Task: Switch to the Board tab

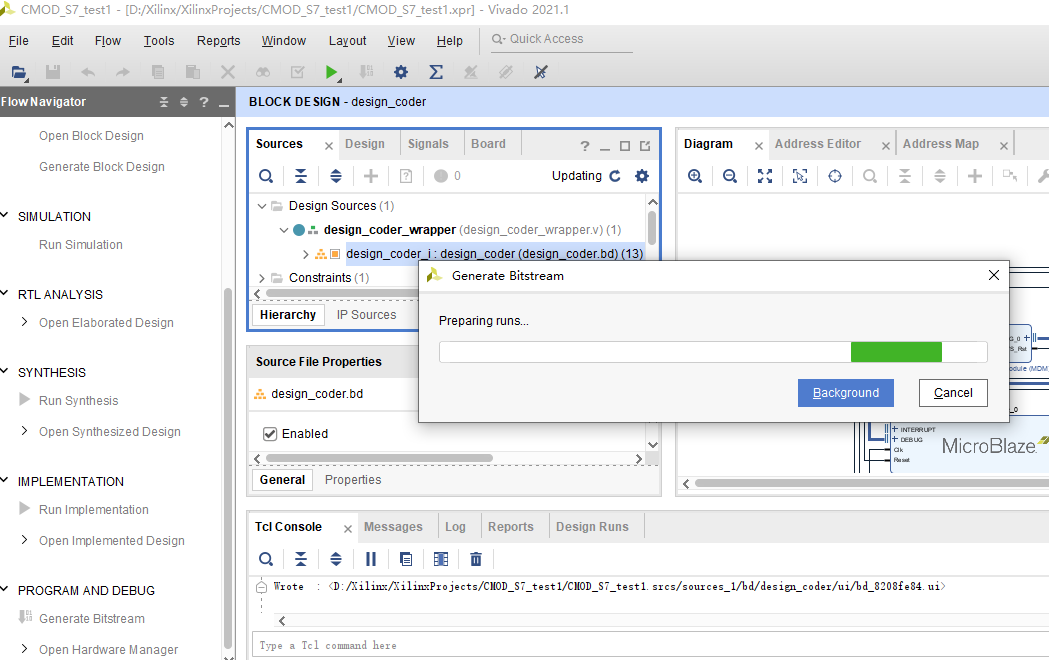Action: (488, 144)
